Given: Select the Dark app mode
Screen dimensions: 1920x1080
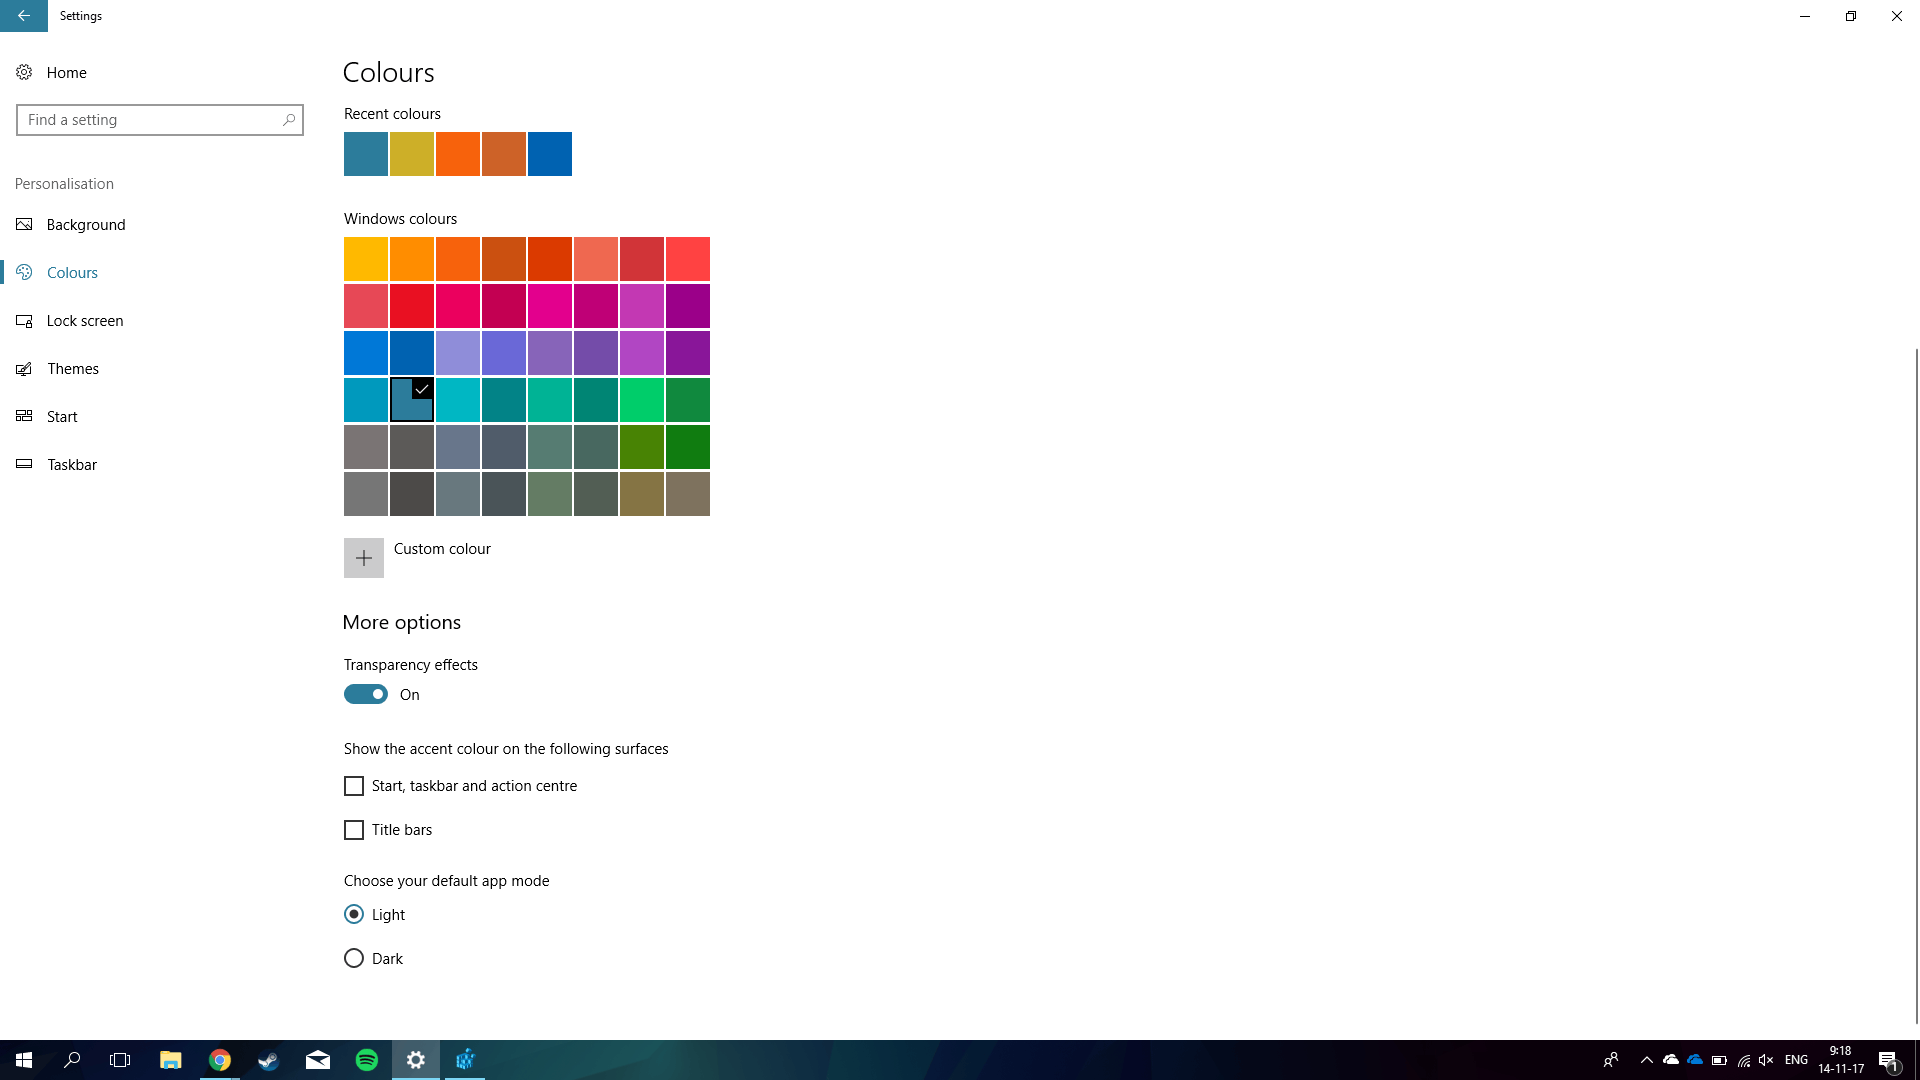Looking at the screenshot, I should tap(354, 958).
